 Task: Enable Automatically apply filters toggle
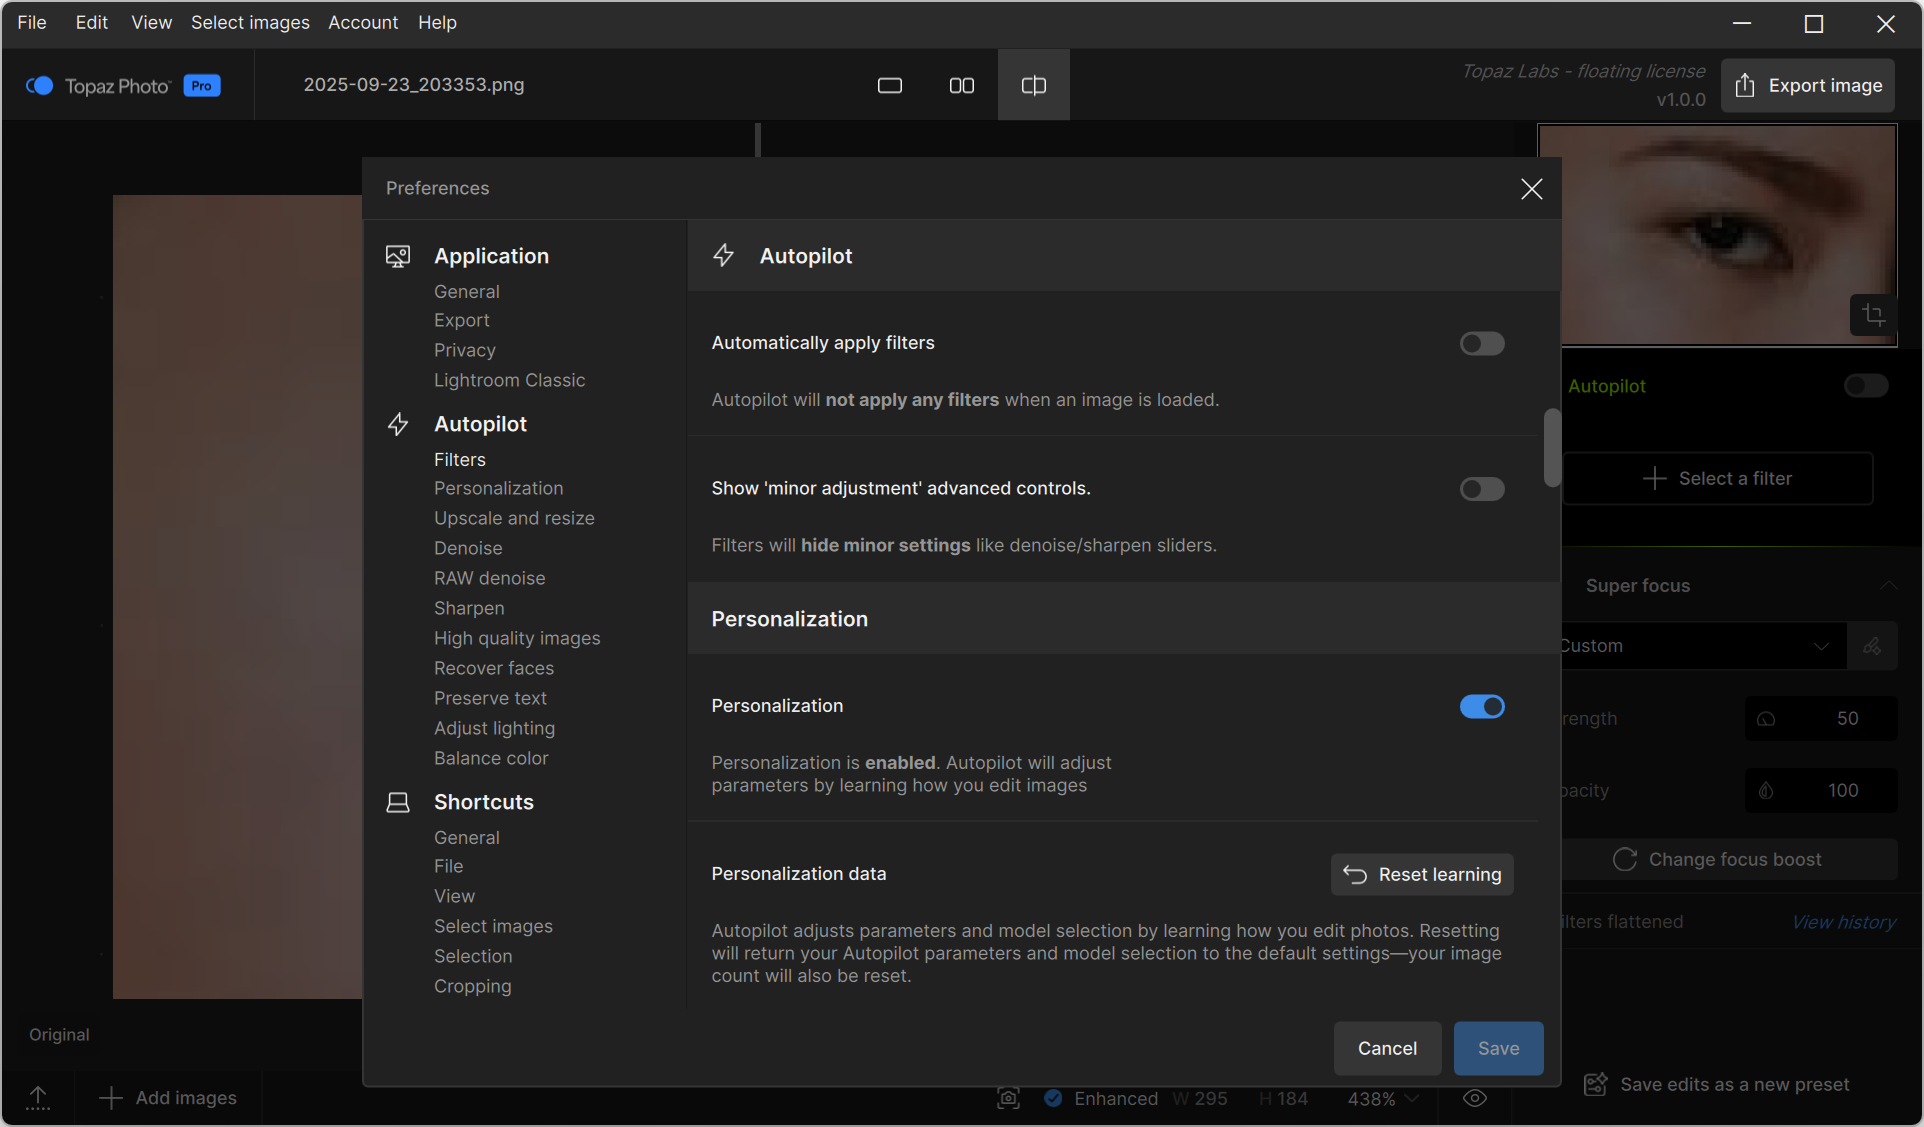[x=1481, y=344]
